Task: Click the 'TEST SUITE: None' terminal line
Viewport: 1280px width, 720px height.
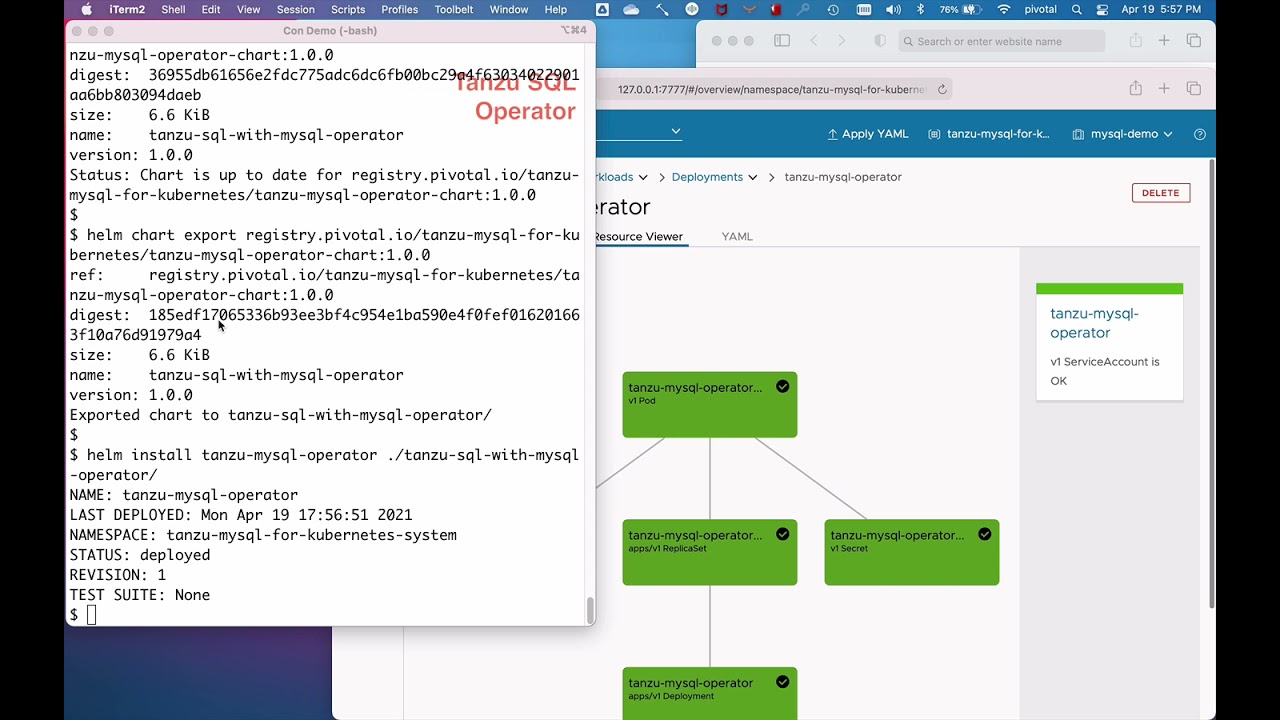Action: (x=140, y=595)
